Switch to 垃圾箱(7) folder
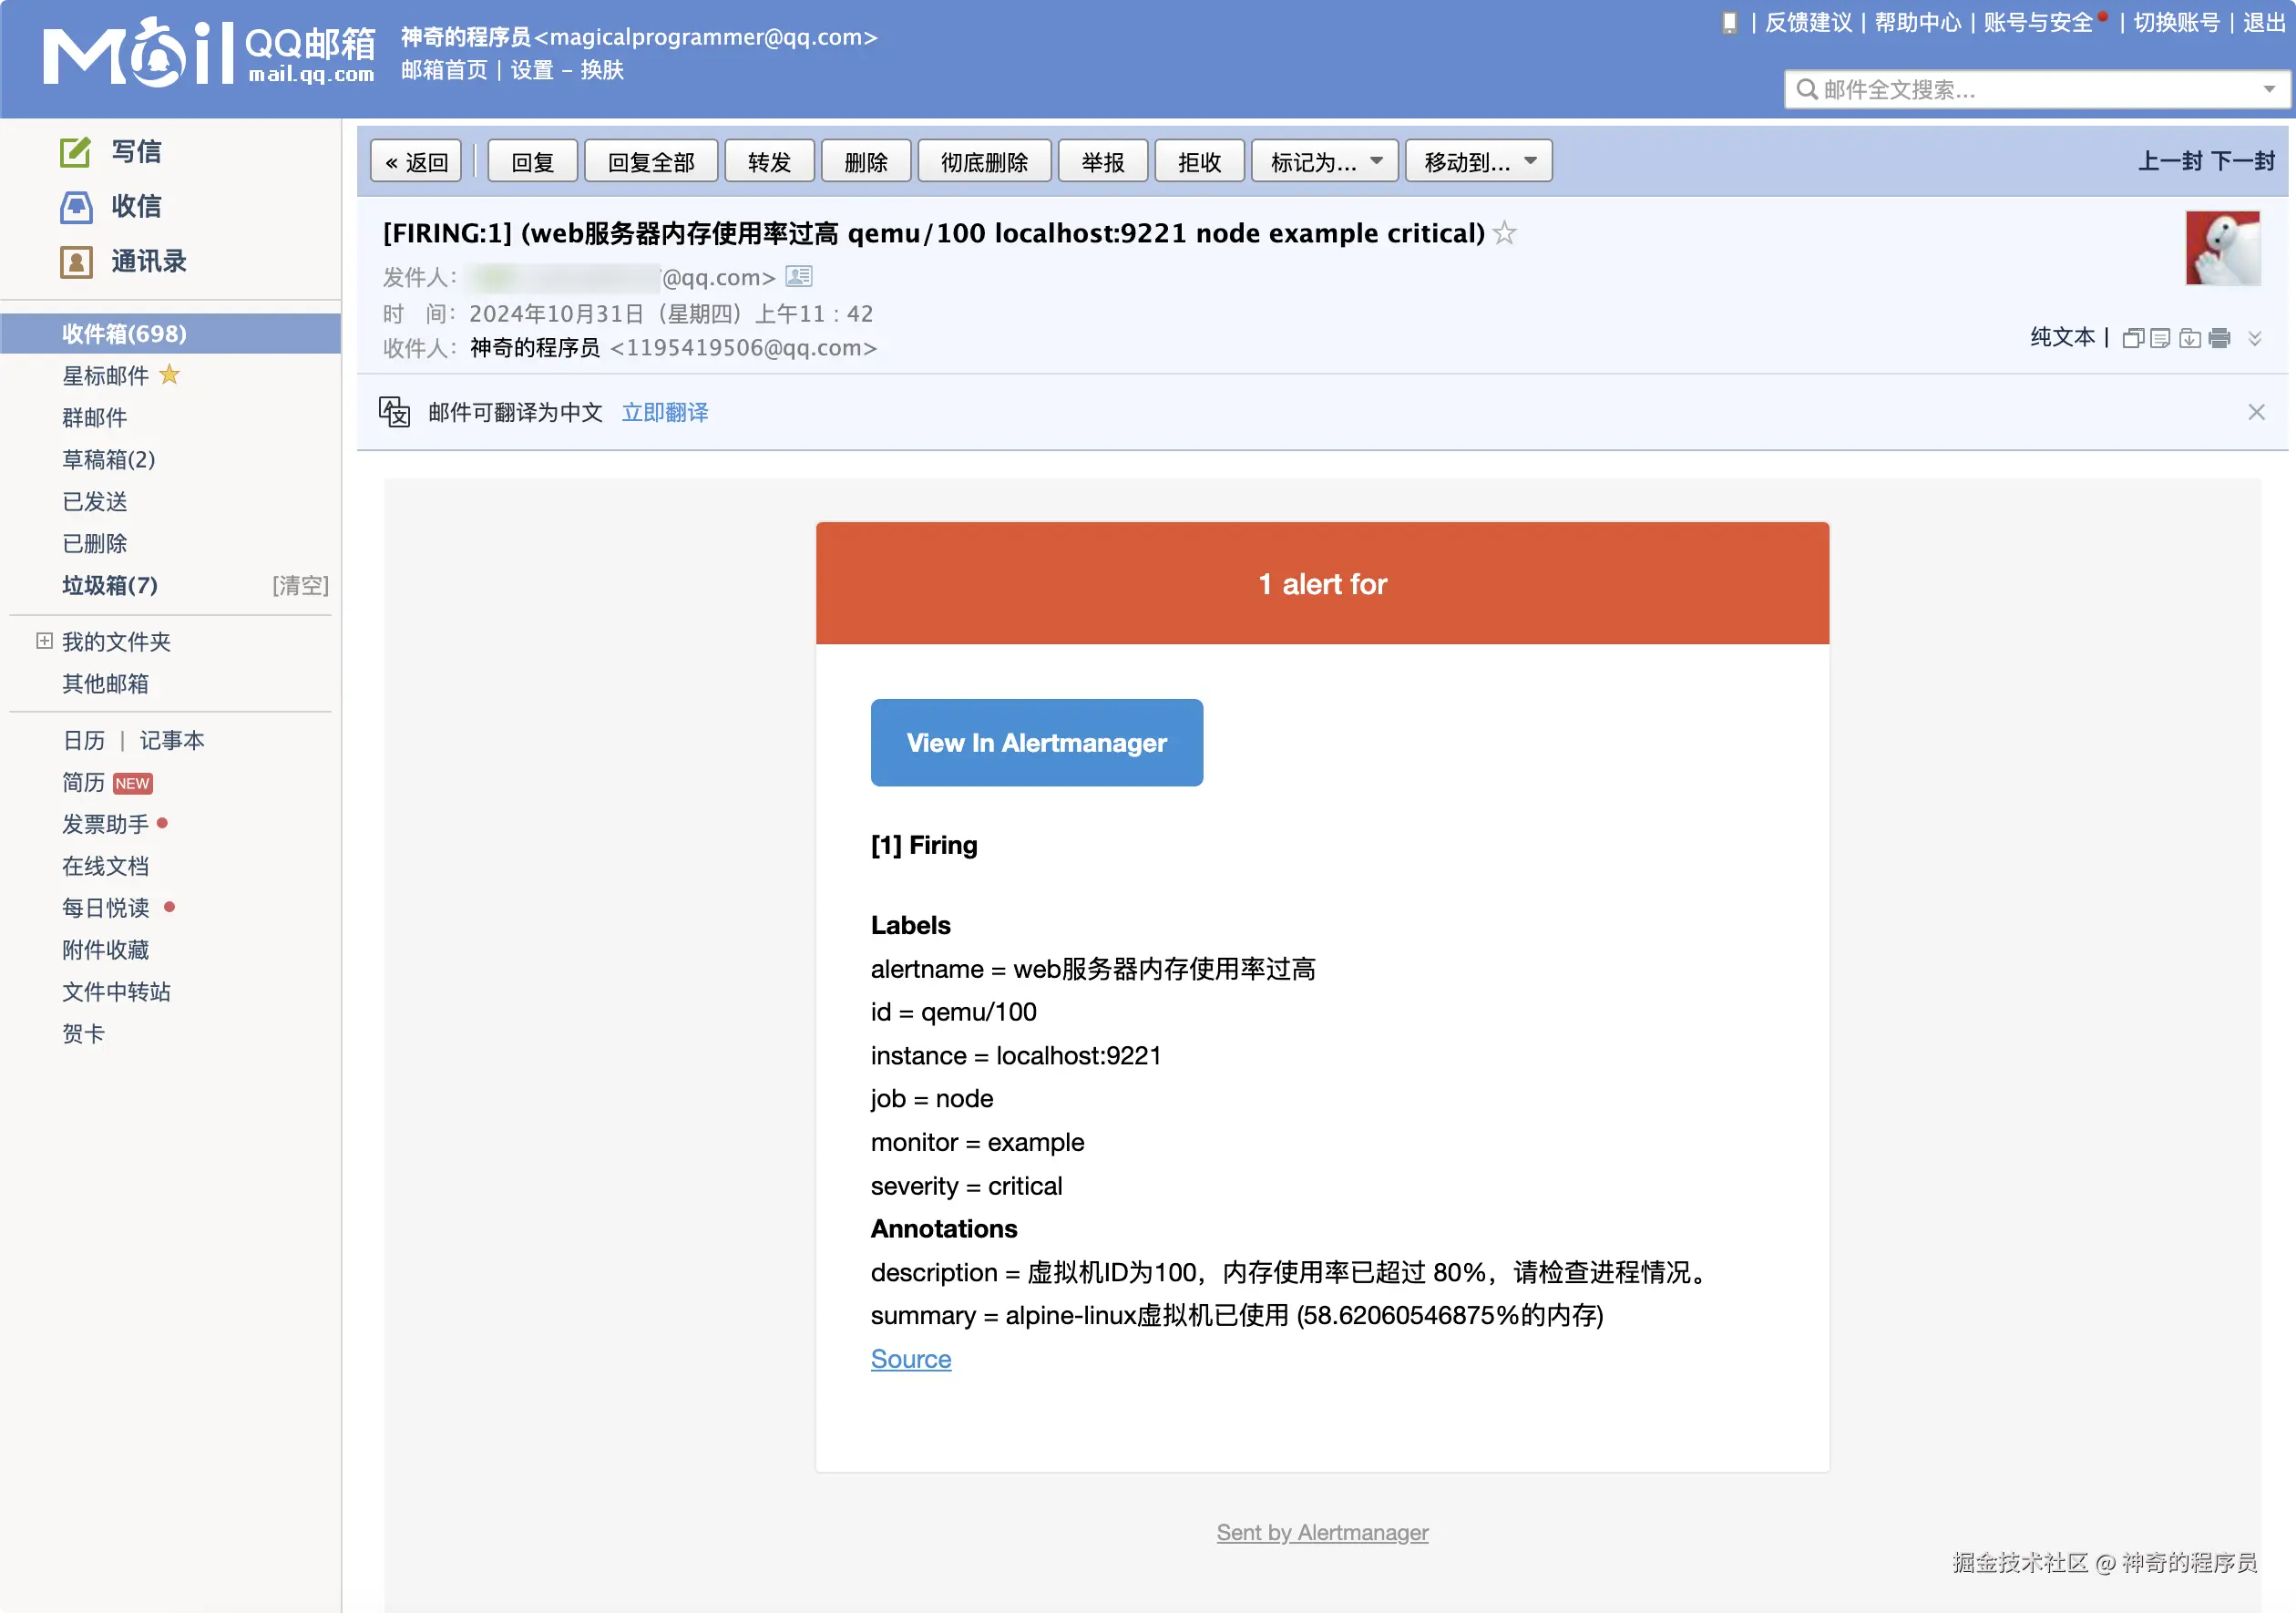The width and height of the screenshot is (2296, 1613). [x=108, y=586]
